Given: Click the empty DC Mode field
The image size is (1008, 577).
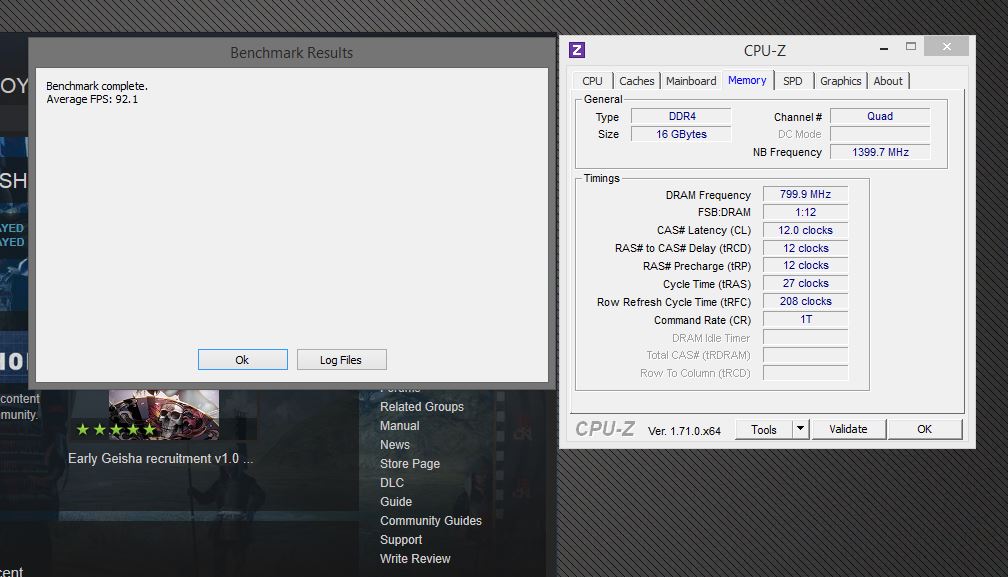Looking at the screenshot, I should [x=880, y=134].
